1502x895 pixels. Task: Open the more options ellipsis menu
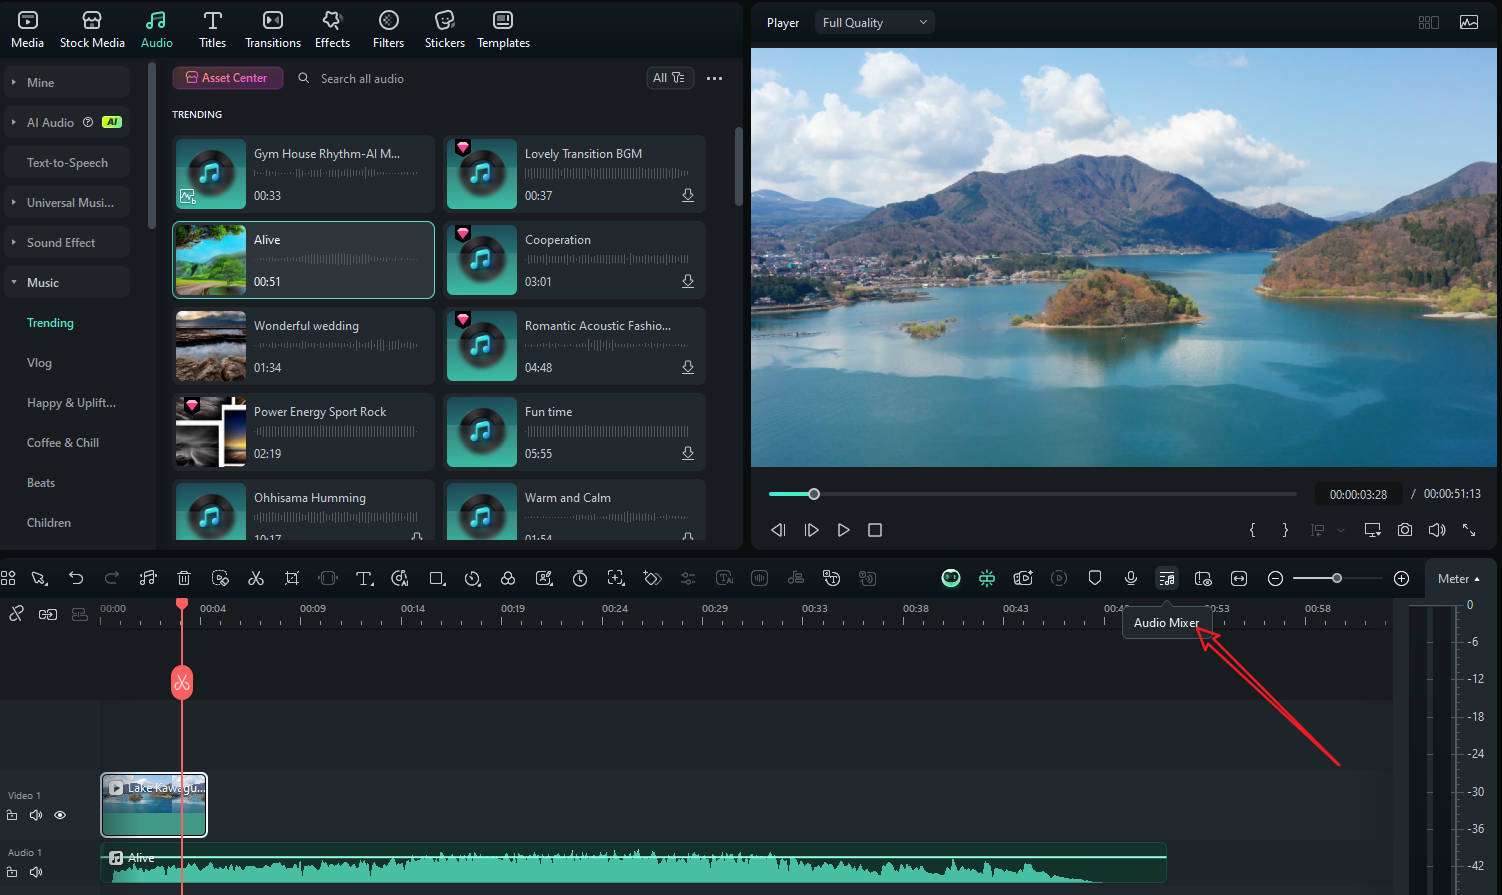click(x=714, y=78)
